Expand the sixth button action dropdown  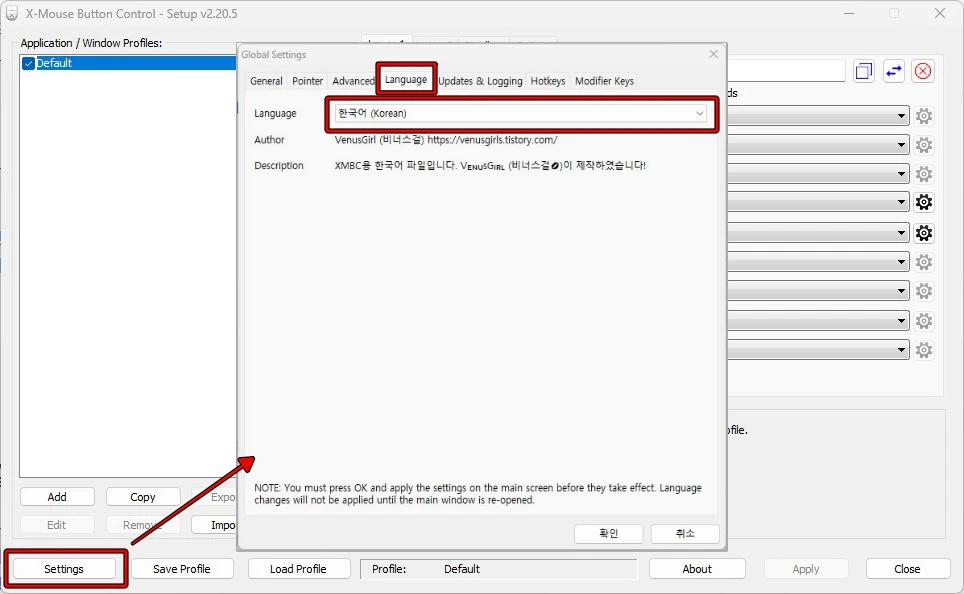click(901, 262)
